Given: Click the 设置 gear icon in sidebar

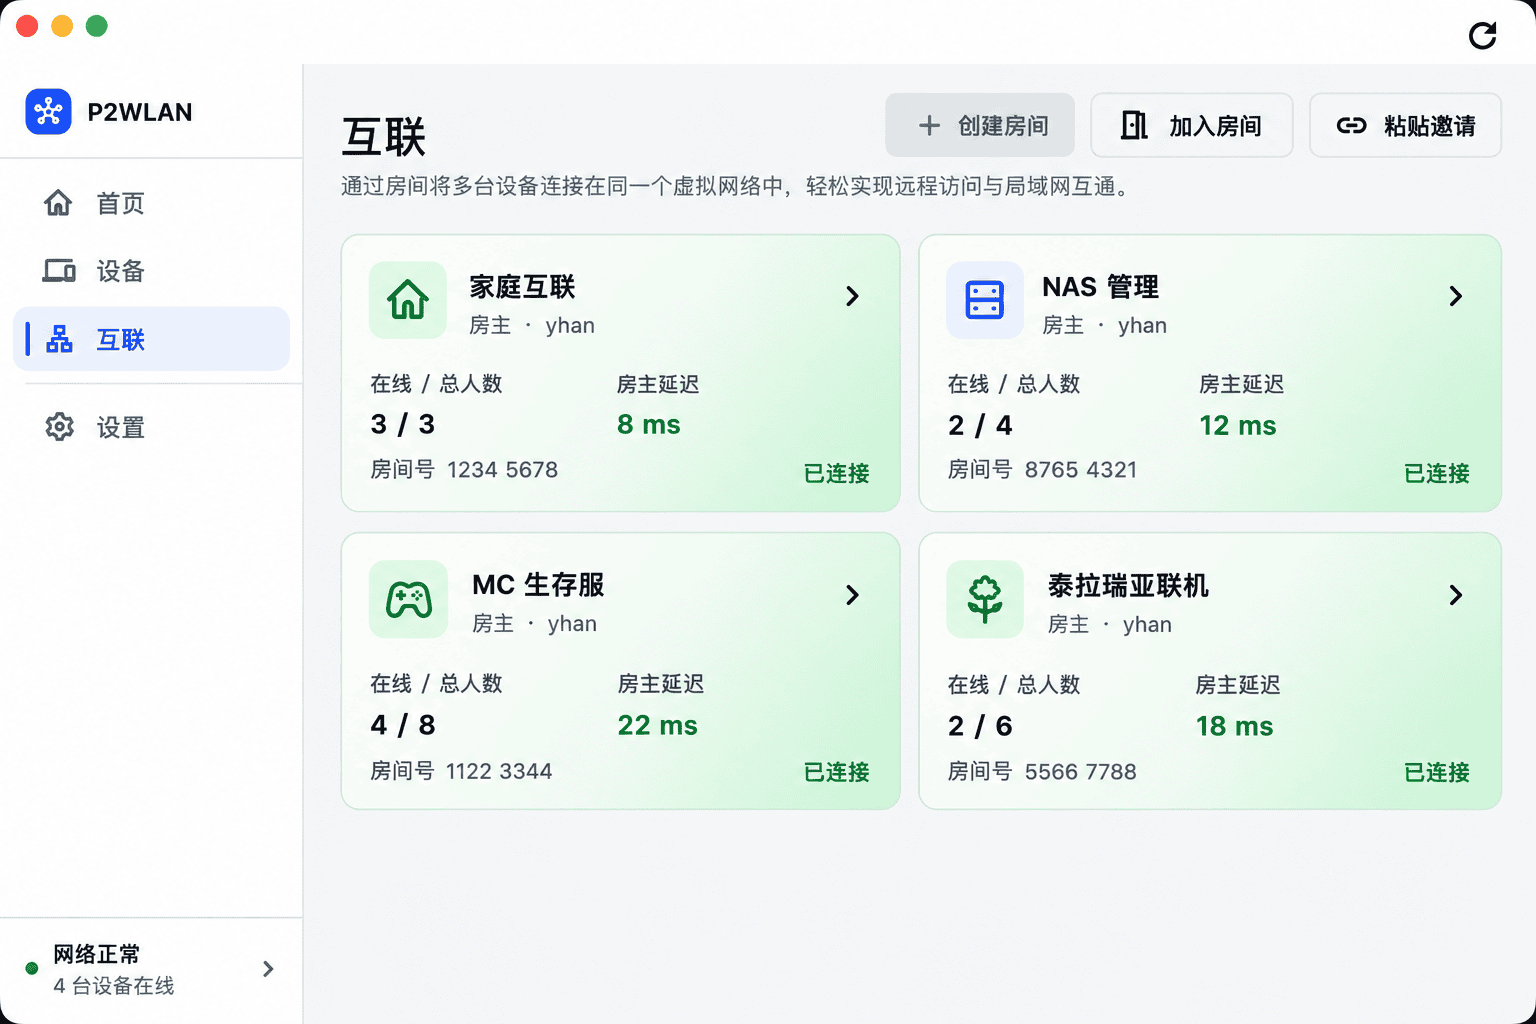Looking at the screenshot, I should [x=59, y=427].
